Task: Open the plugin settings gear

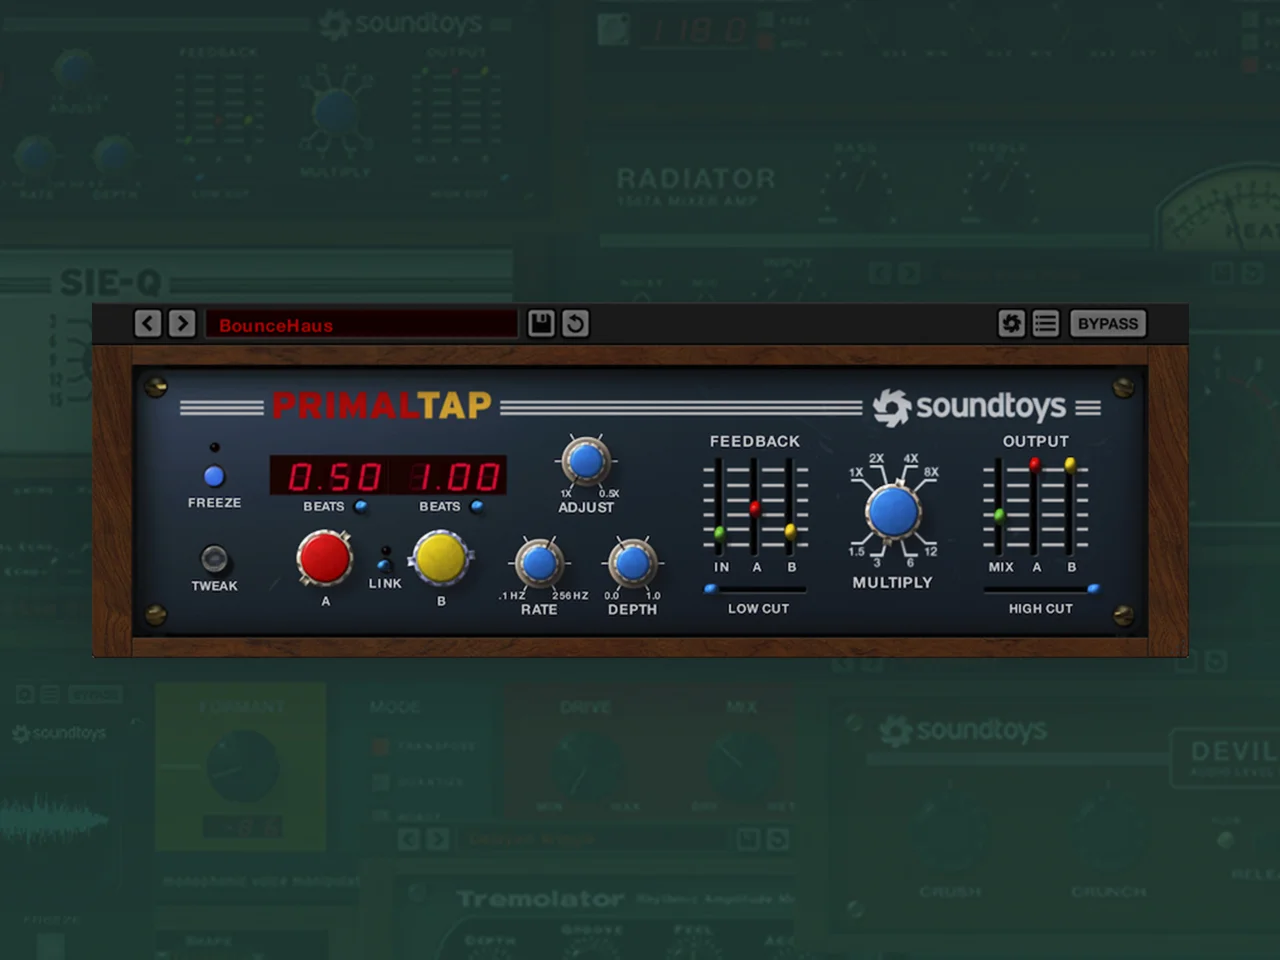Action: coord(1011,323)
